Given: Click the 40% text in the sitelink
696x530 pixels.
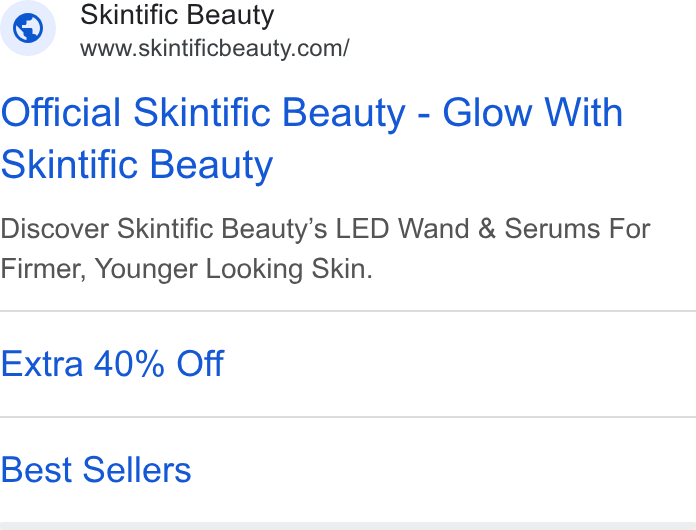Looking at the screenshot, I should tap(129, 364).
